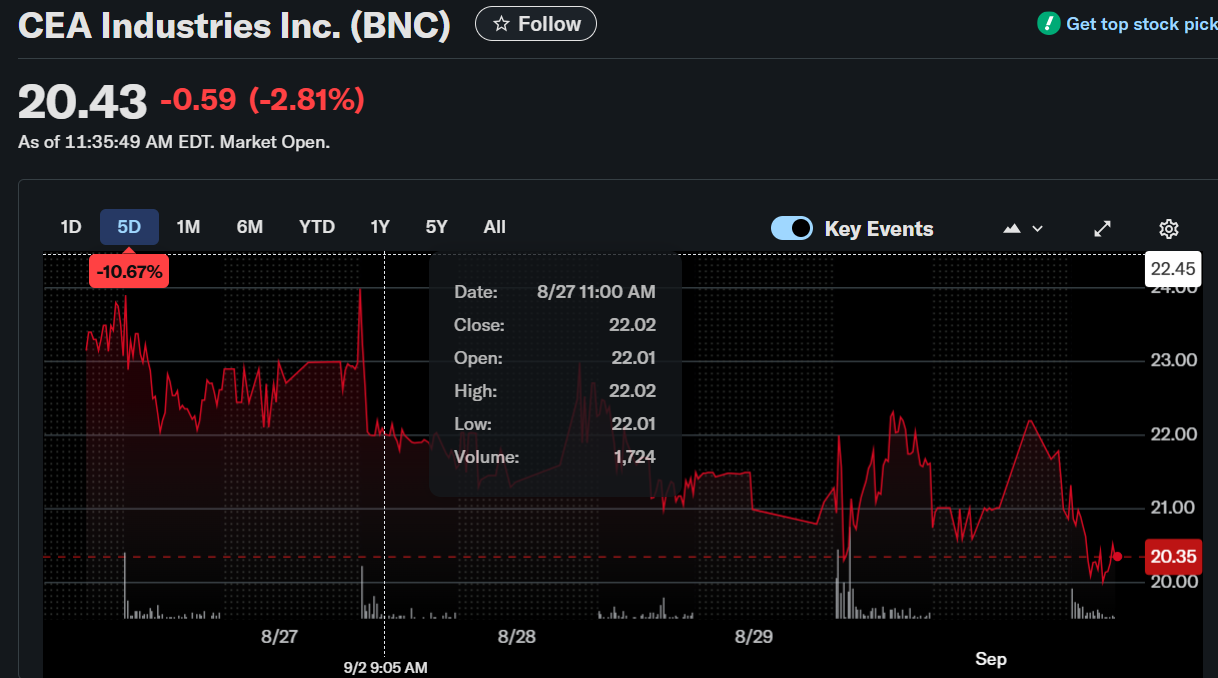The image size is (1218, 678).
Task: Click the 22.45 price axis label
Action: (x=1173, y=268)
